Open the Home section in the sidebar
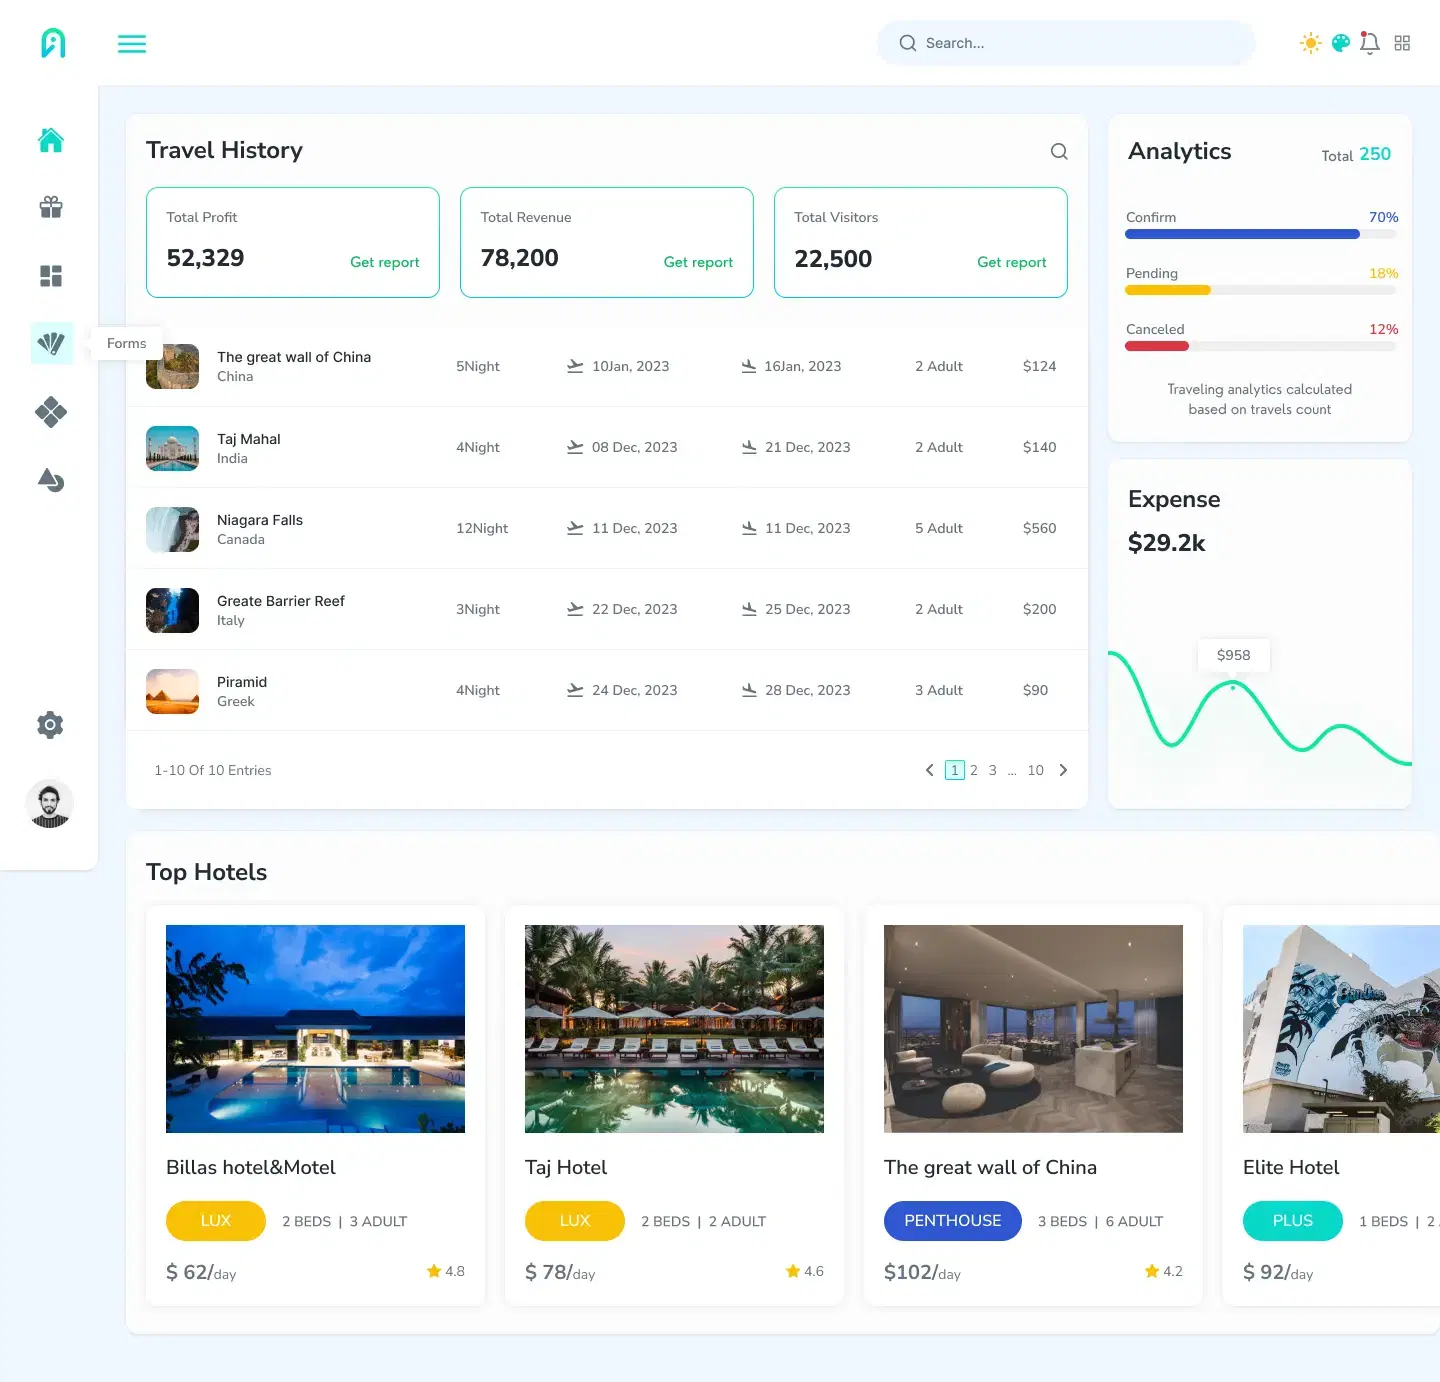The width and height of the screenshot is (1440, 1382). click(x=50, y=141)
